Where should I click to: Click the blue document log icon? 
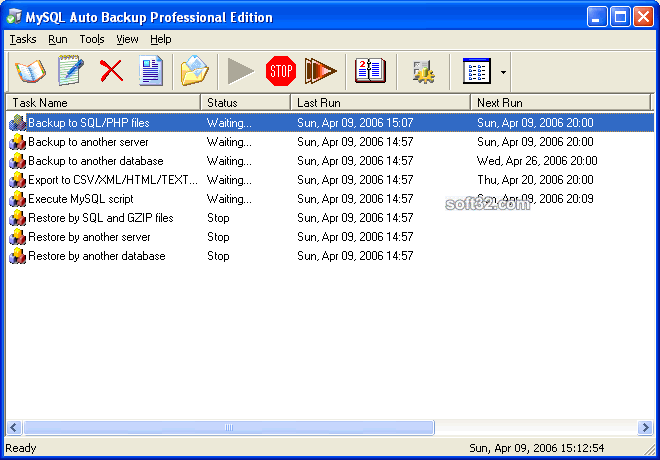point(151,71)
